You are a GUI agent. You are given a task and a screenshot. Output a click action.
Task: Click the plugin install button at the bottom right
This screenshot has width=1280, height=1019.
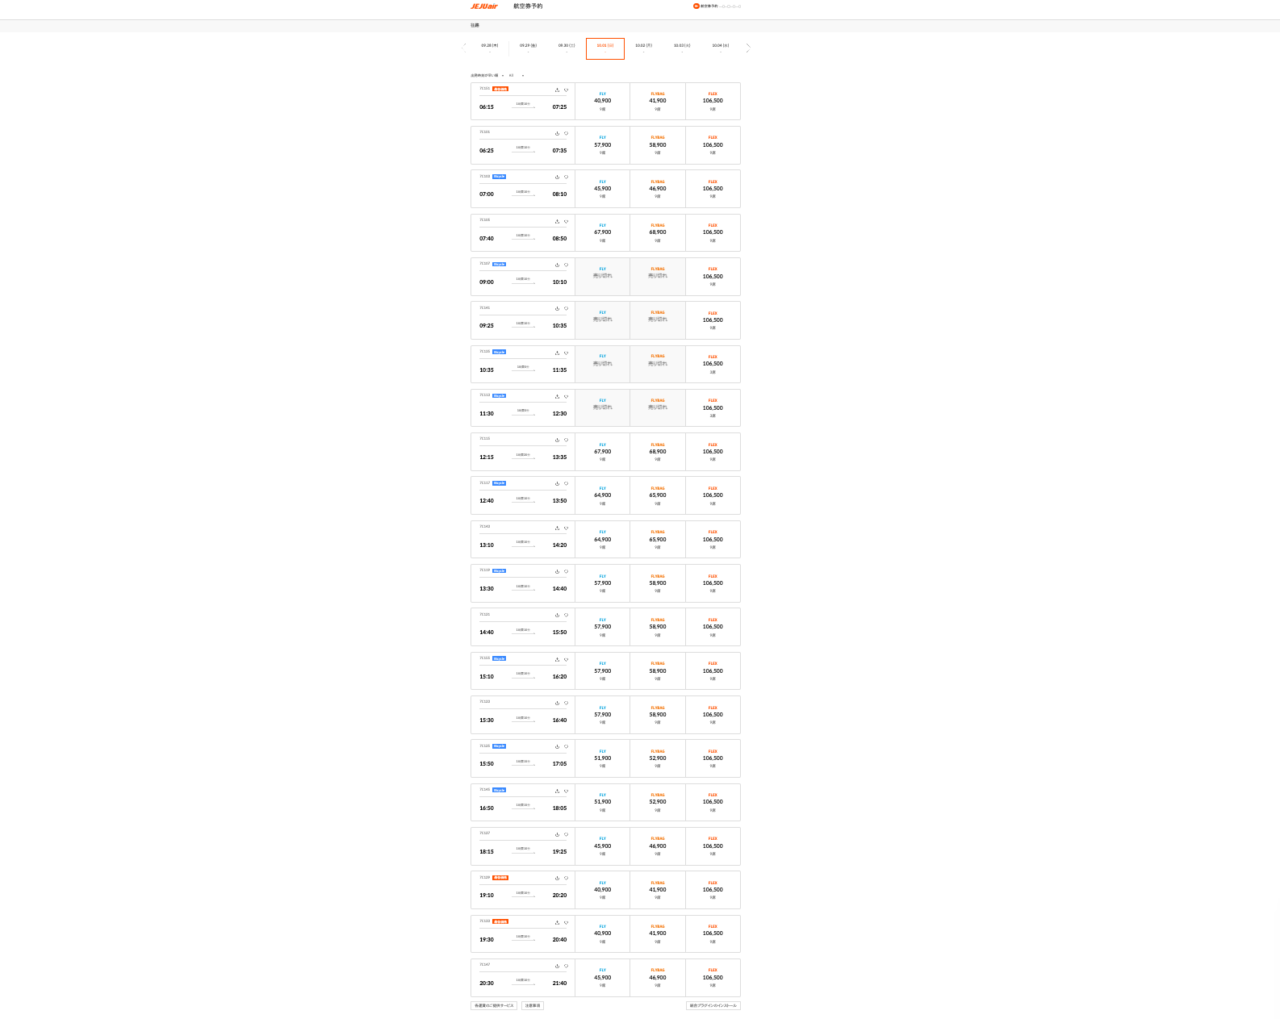click(x=713, y=1006)
